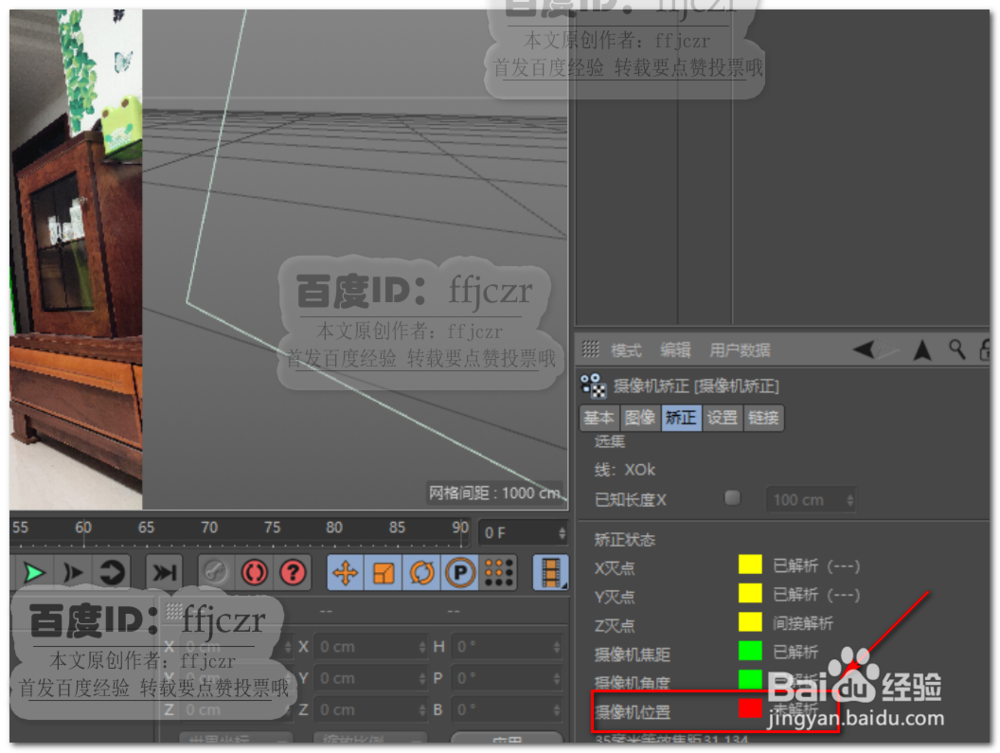Click the red swatch next to 摄像机位置
Image resolution: width=1000 pixels, height=753 pixels.
point(750,708)
